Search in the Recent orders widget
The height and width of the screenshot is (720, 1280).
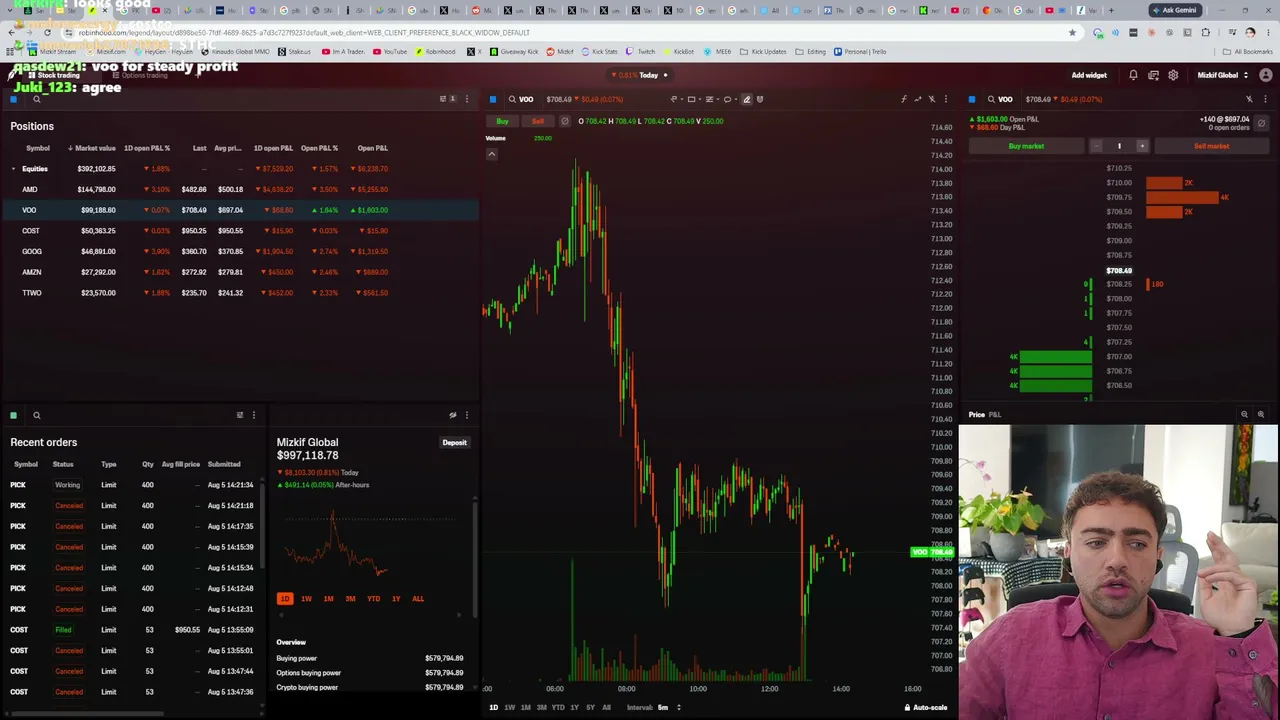tap(36, 415)
